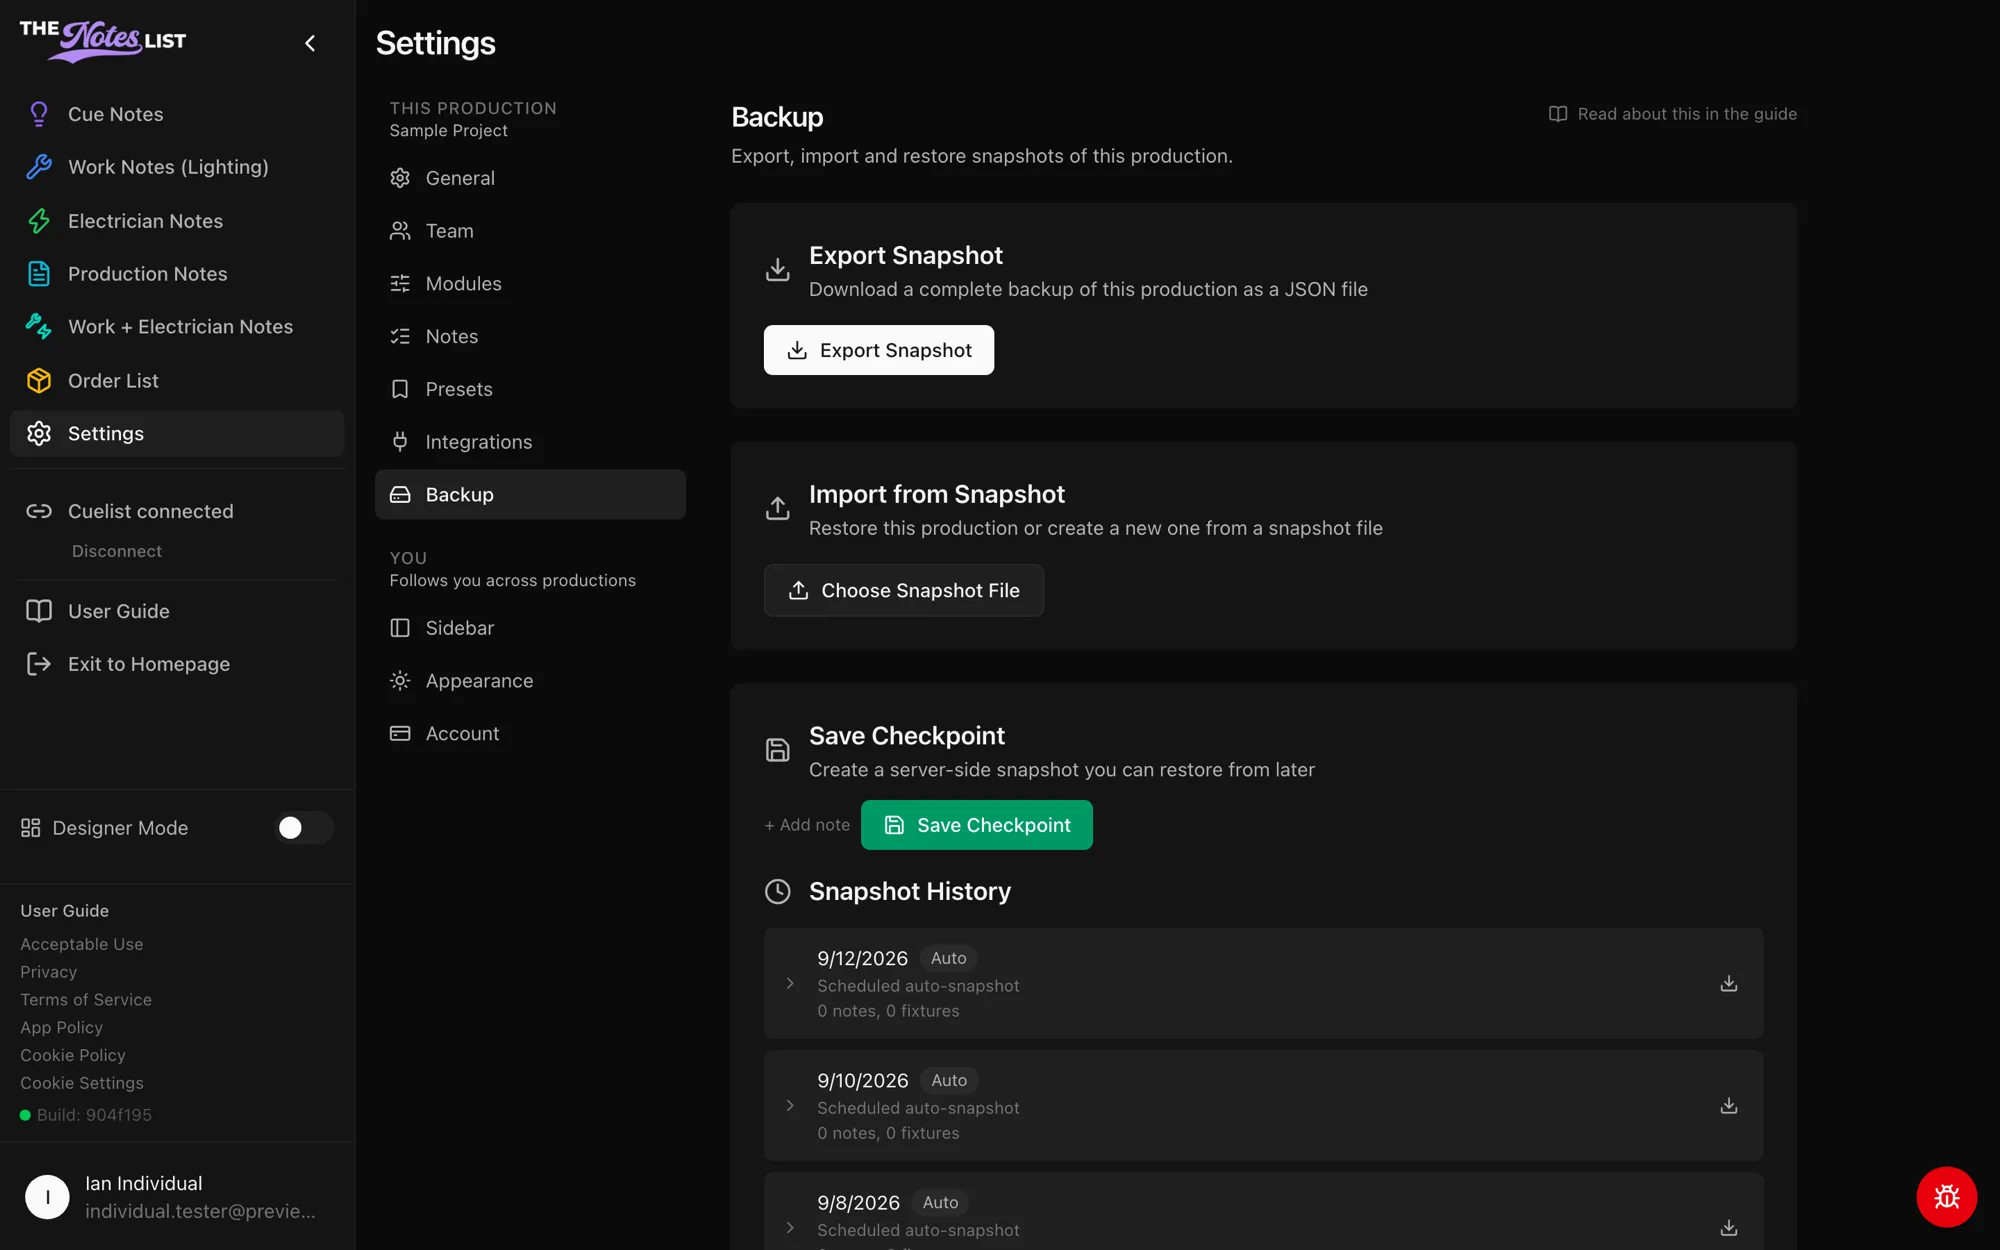This screenshot has height=1250, width=2000.
Task: Expand the 9/12/2026 snapshot entry
Action: coord(790,984)
